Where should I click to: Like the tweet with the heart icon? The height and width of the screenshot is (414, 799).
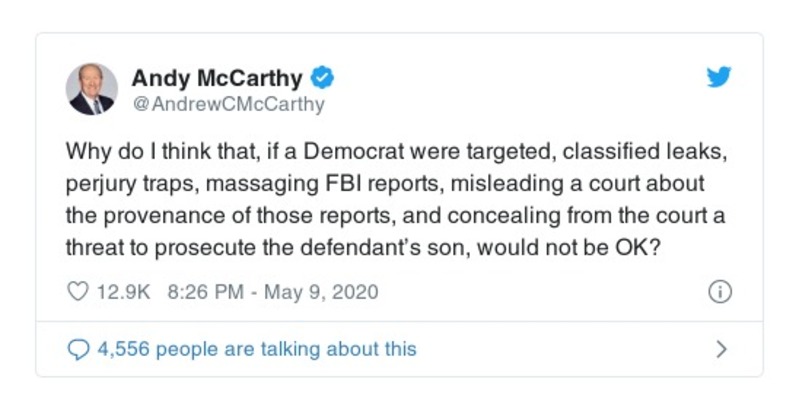[78, 292]
